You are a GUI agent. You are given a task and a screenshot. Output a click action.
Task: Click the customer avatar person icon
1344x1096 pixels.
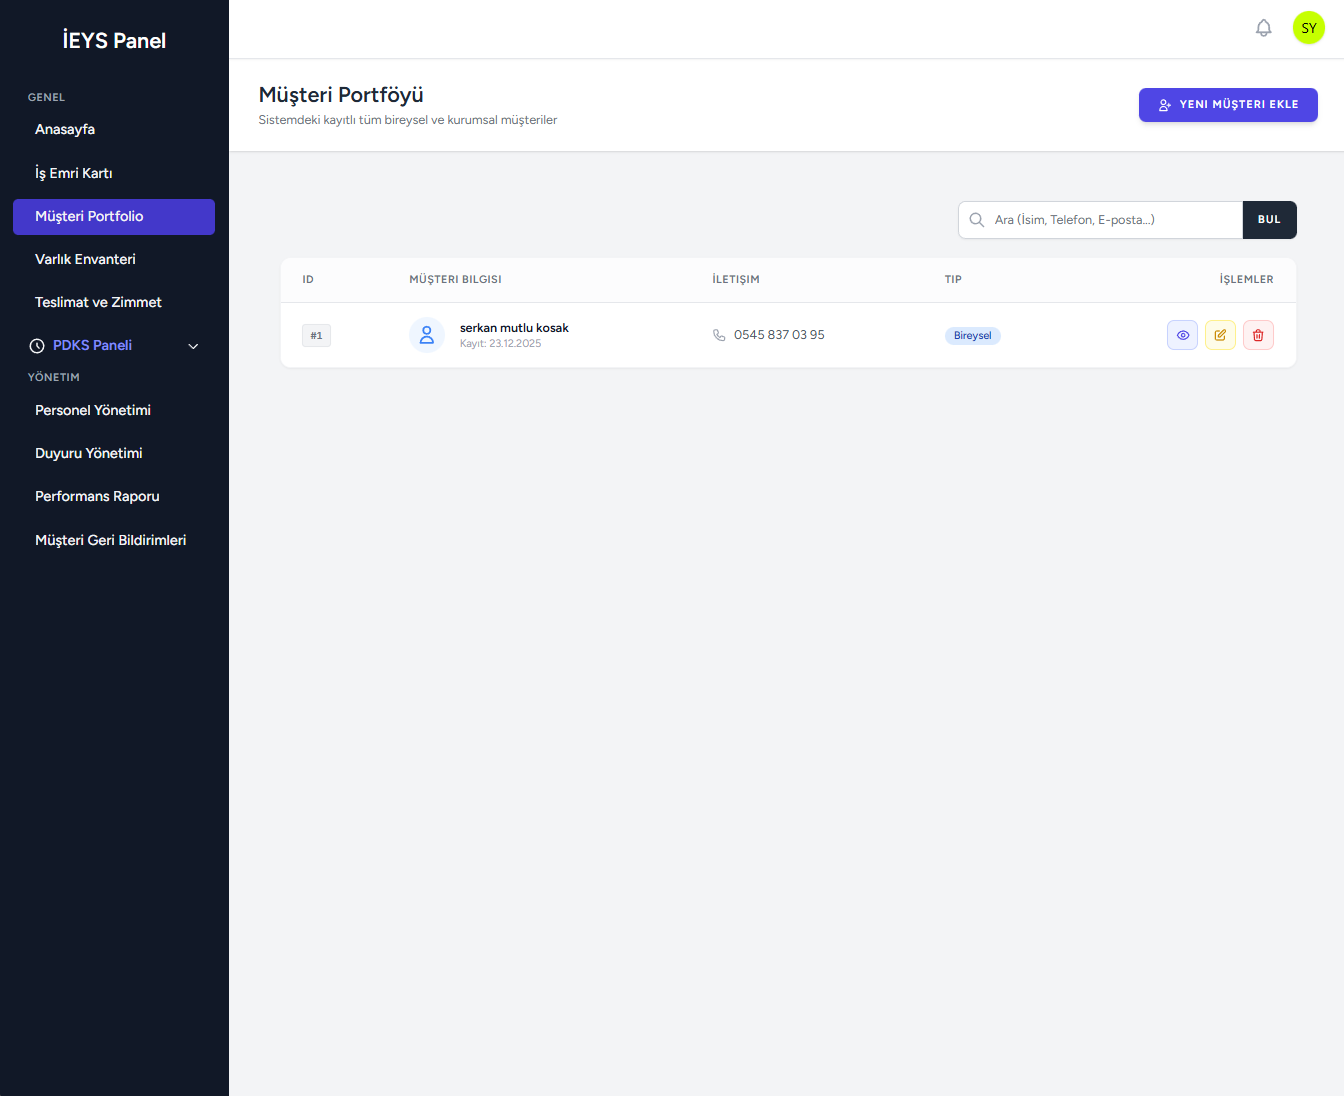[x=427, y=335]
